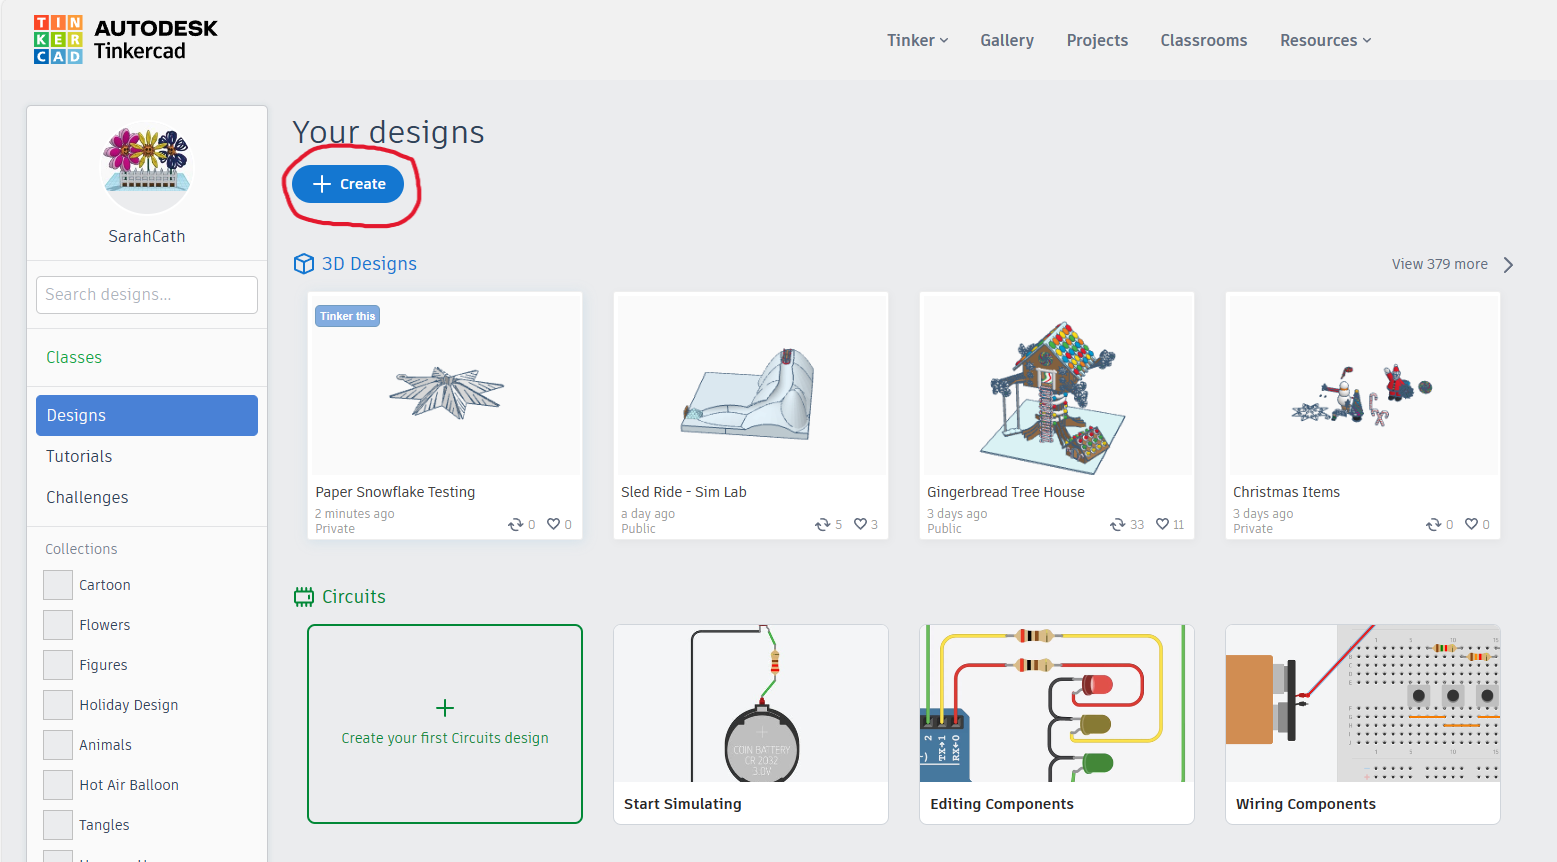Click the SarahCath profile avatar
This screenshot has width=1557, height=862.
click(146, 168)
